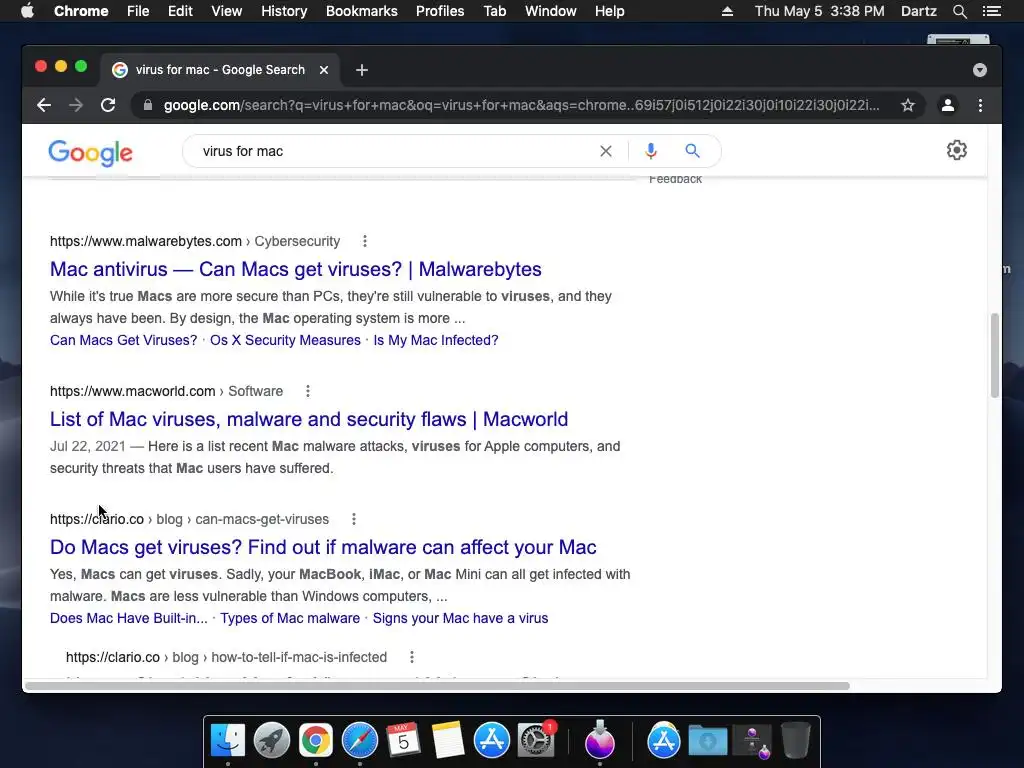View site info via the padlock icon
Screen dimensions: 1024x768
pos(148,105)
